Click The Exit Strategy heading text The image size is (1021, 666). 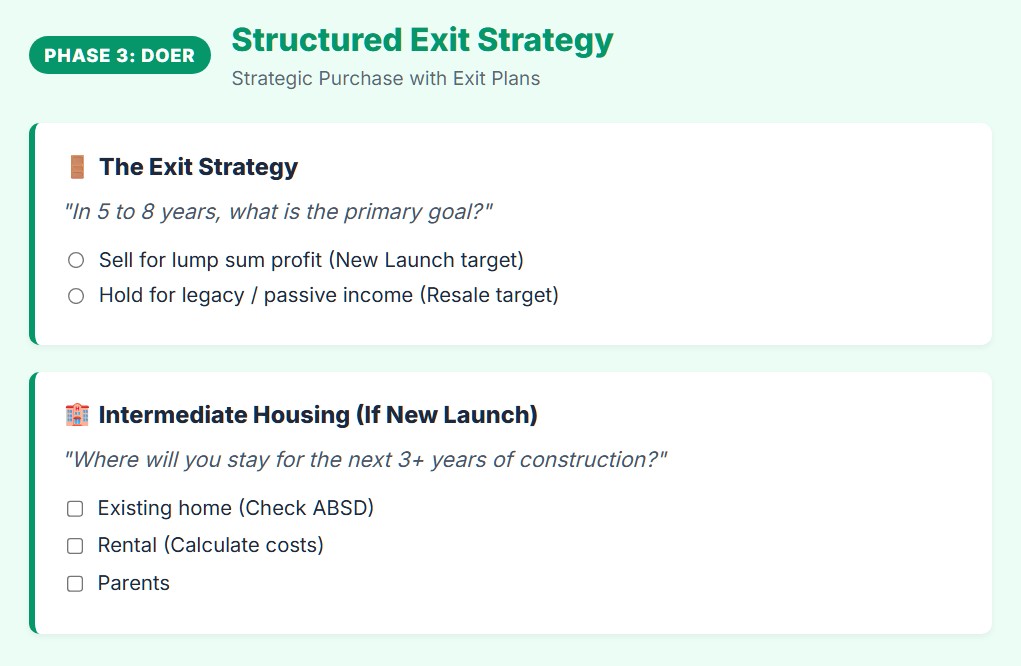tap(198, 167)
